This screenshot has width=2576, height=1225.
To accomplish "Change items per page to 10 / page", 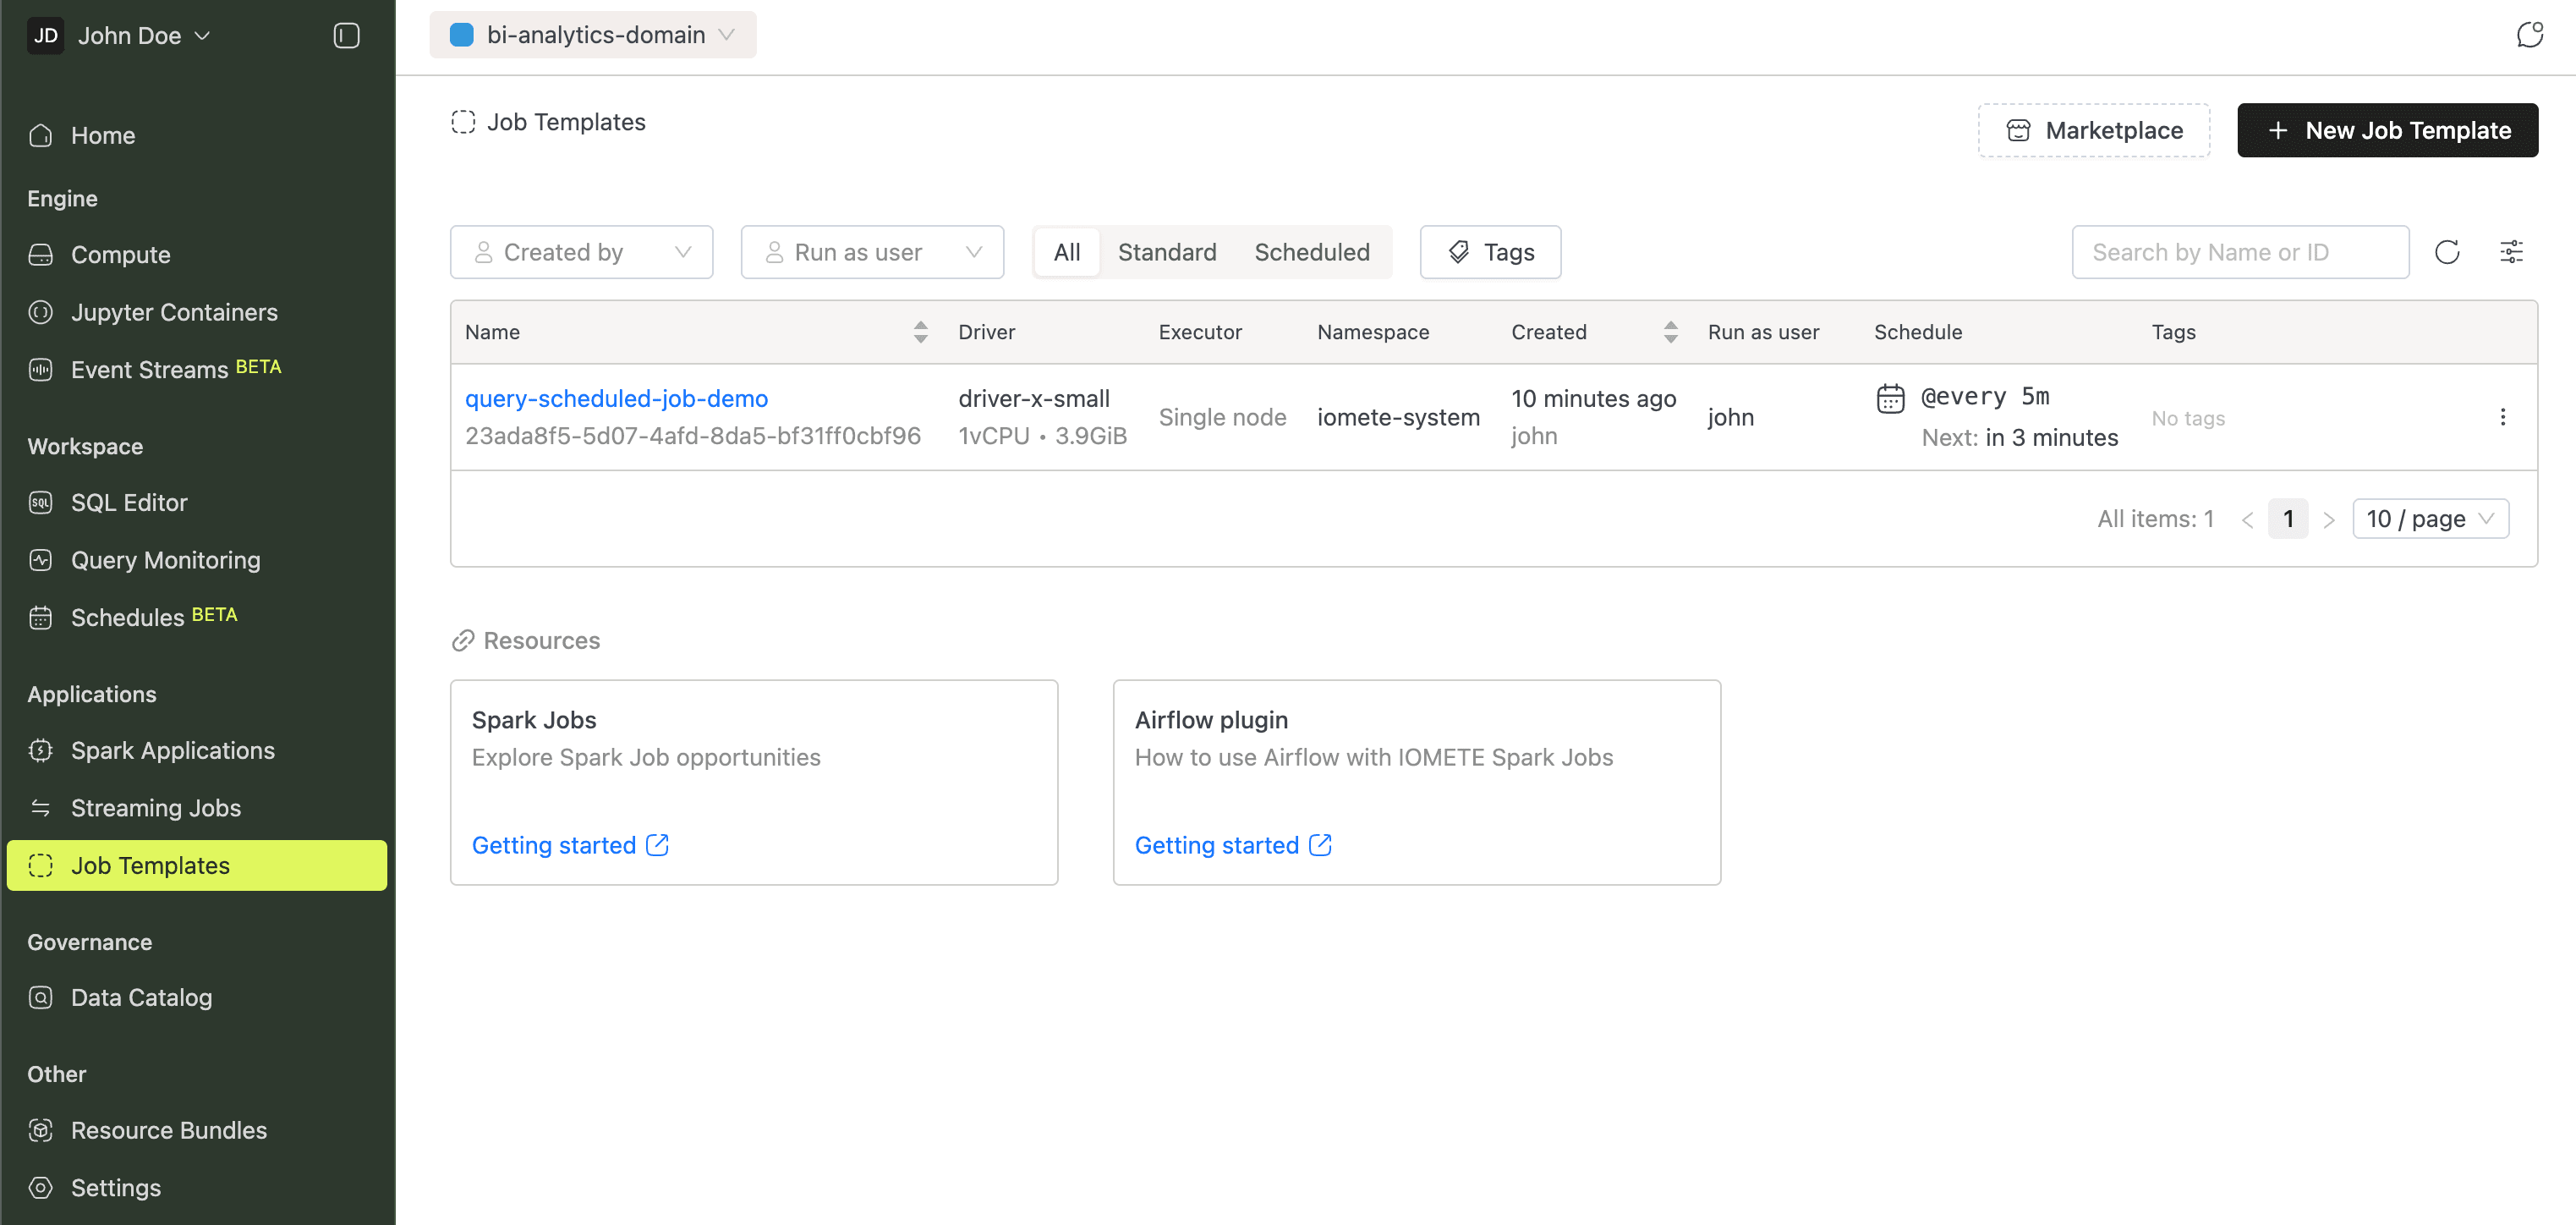I will [2430, 518].
